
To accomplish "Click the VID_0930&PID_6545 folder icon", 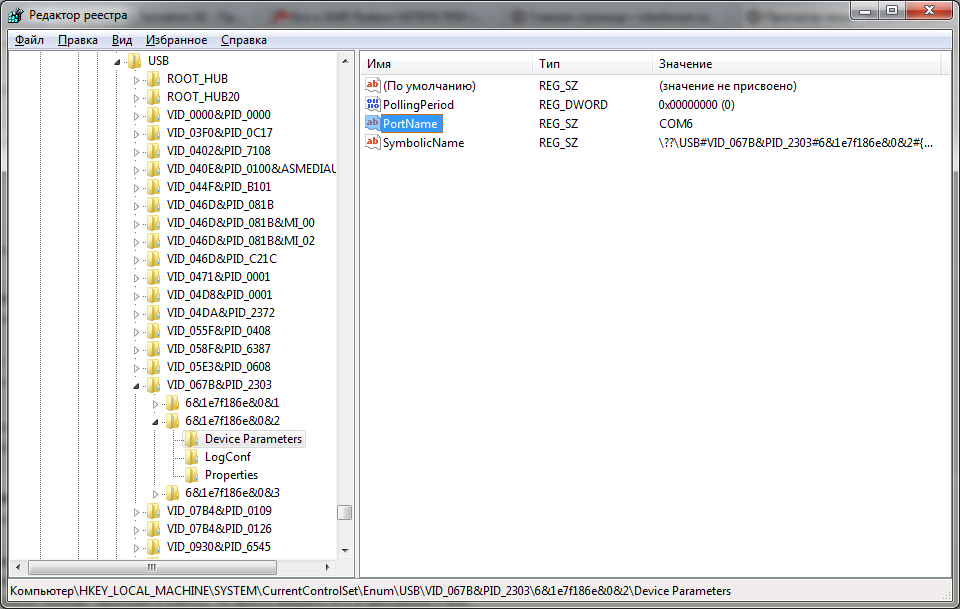I will [154, 547].
